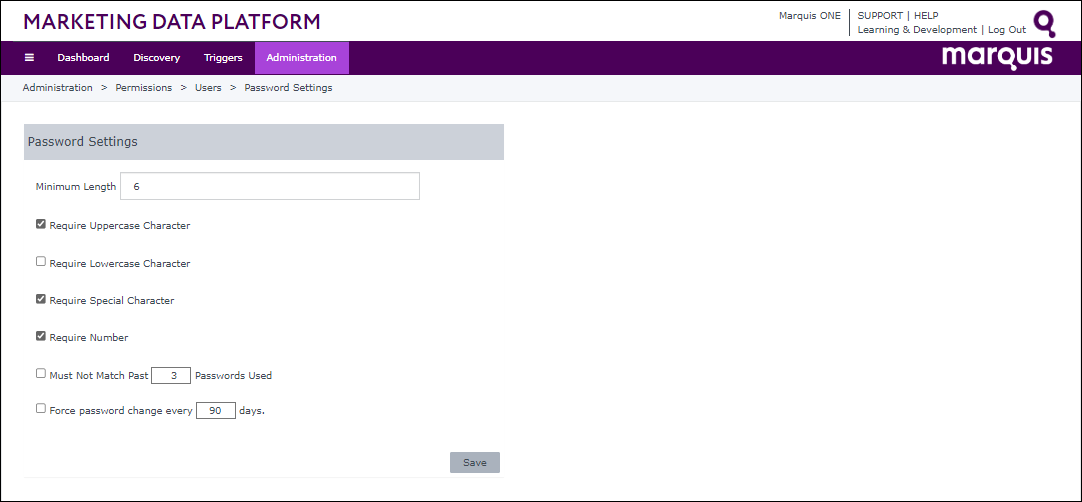The image size is (1082, 502).
Task: Check Force password change option
Action: pyautogui.click(x=41, y=409)
